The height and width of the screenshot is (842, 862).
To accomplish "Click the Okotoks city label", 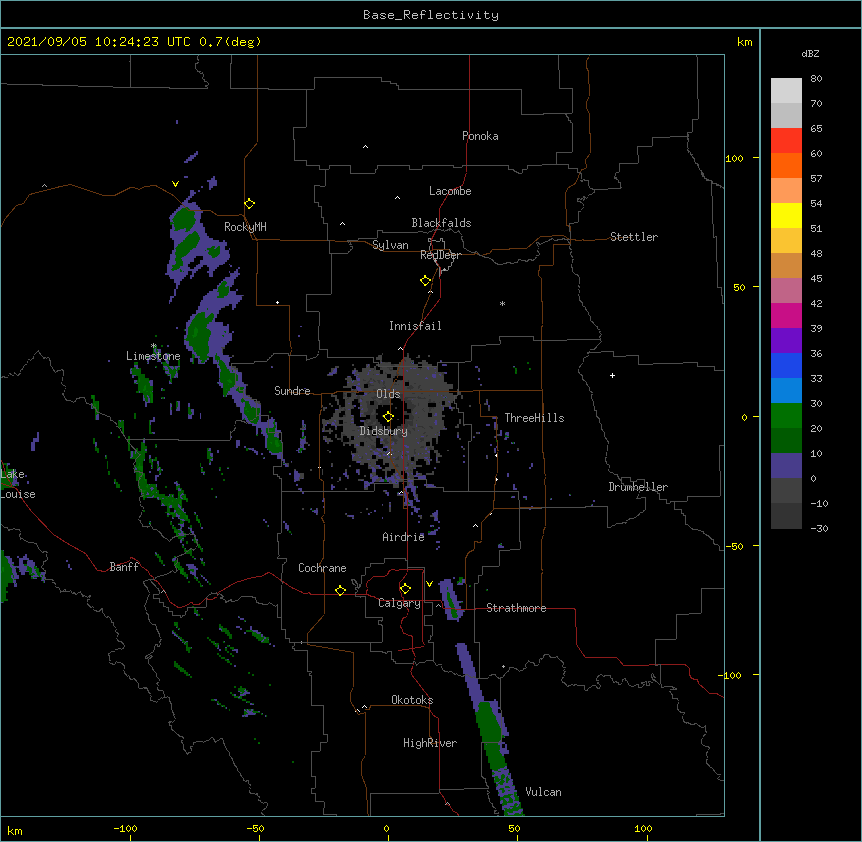I will point(412,700).
